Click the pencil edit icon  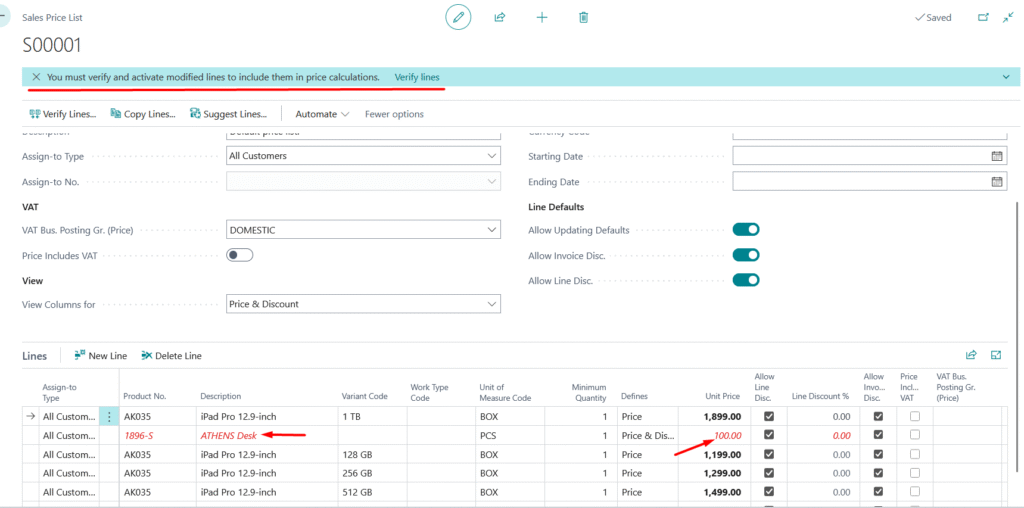click(x=458, y=17)
